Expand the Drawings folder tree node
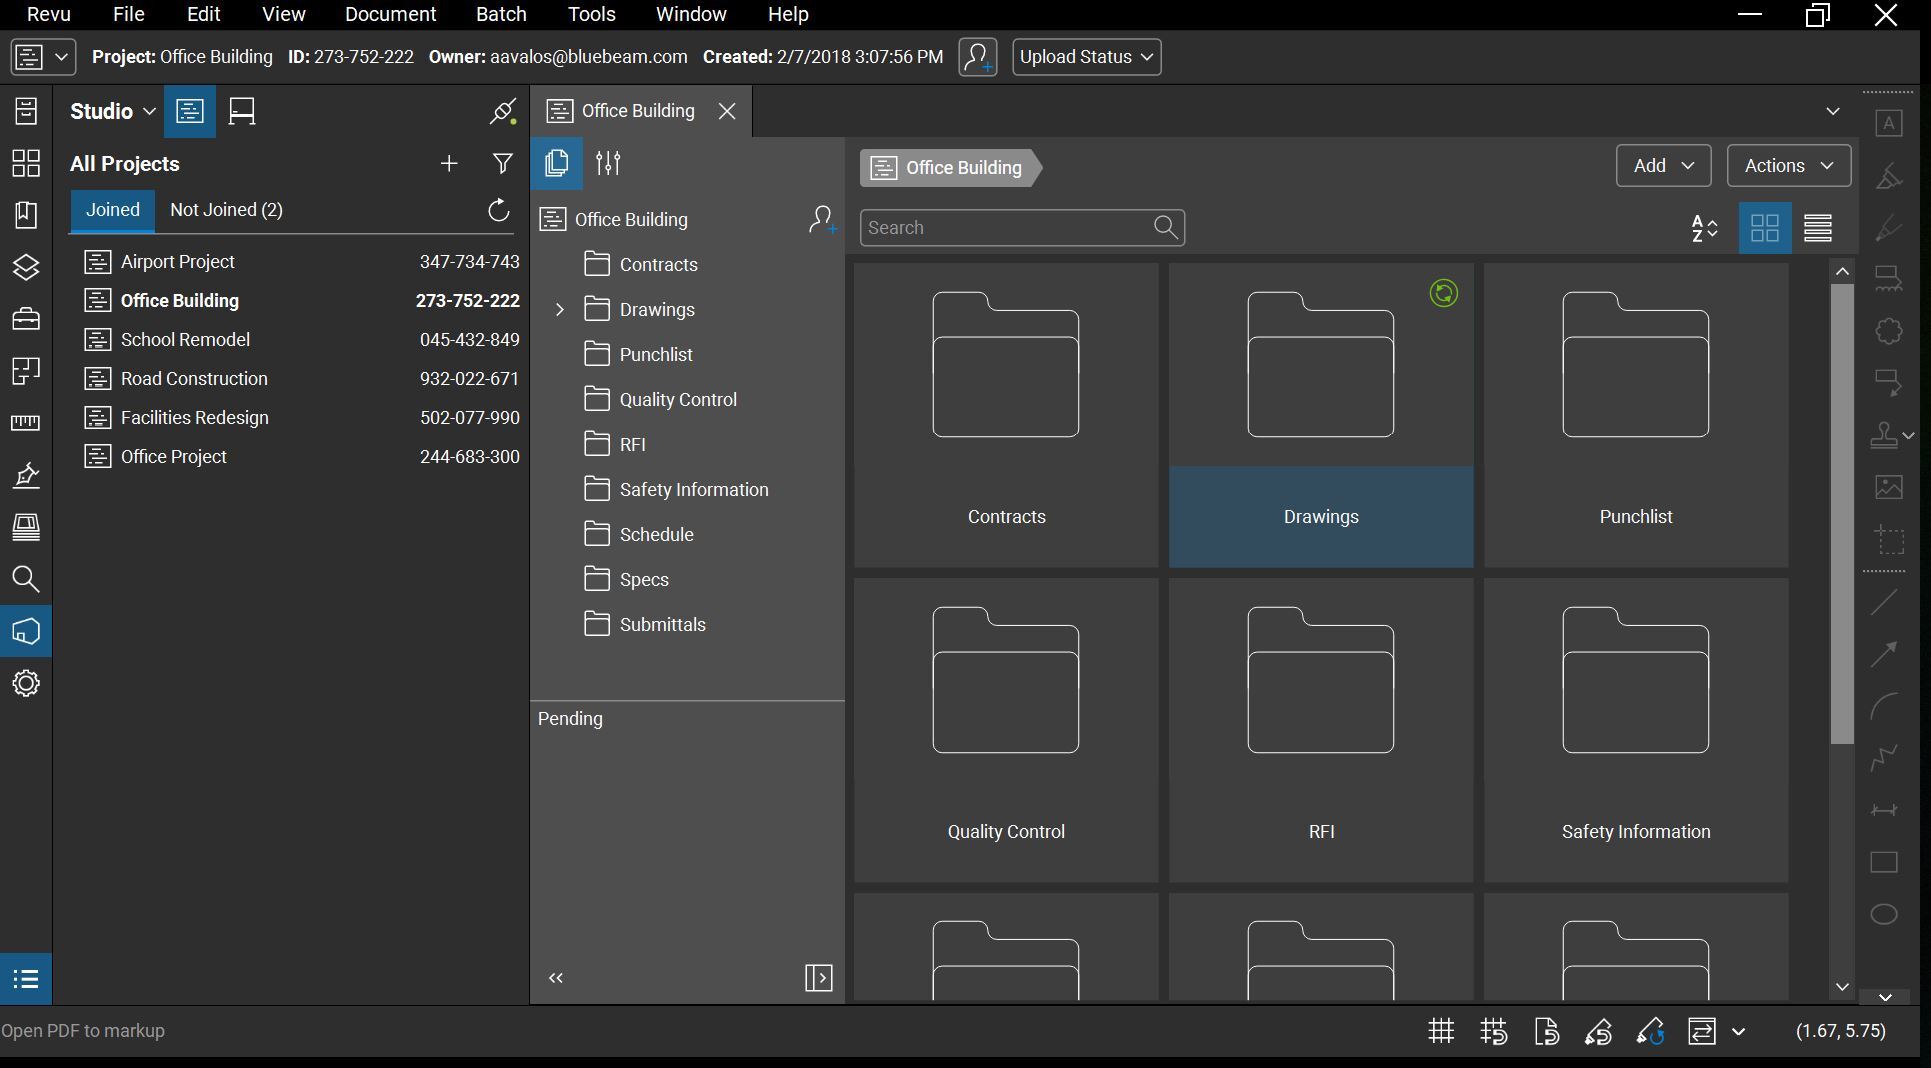 (x=560, y=310)
